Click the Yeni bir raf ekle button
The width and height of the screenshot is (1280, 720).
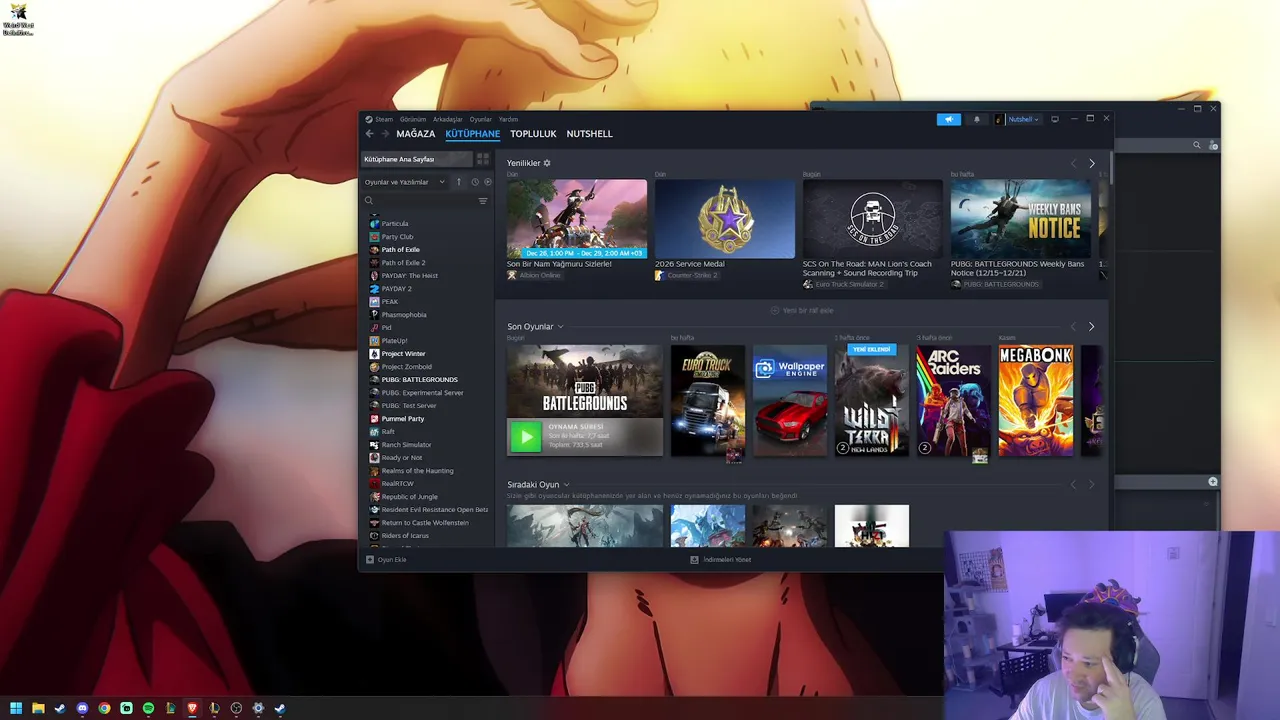[802, 310]
